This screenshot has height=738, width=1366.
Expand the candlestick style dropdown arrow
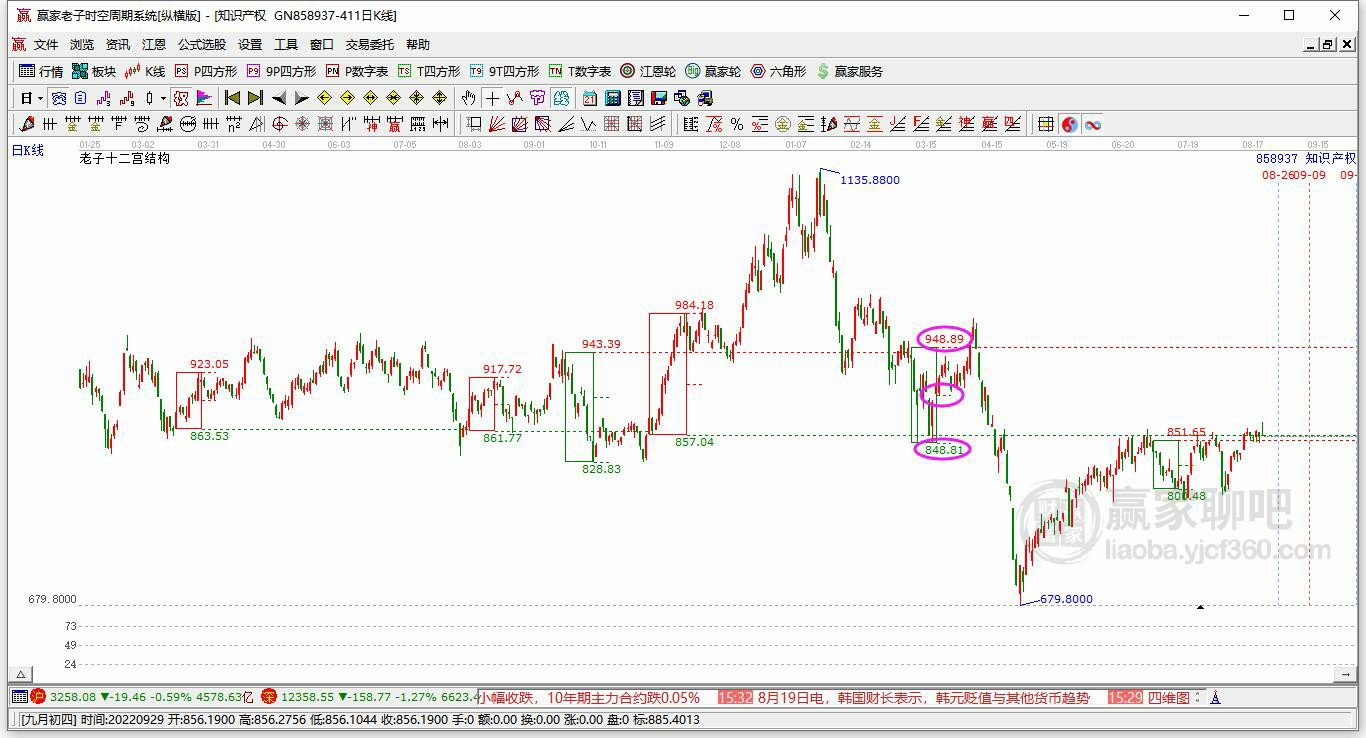163,98
